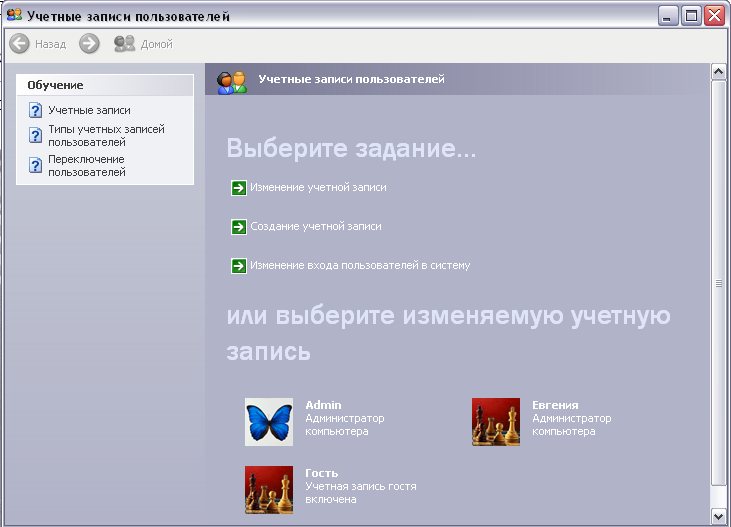
Task: Click the two-users icon in the page header
Action: coord(232,82)
